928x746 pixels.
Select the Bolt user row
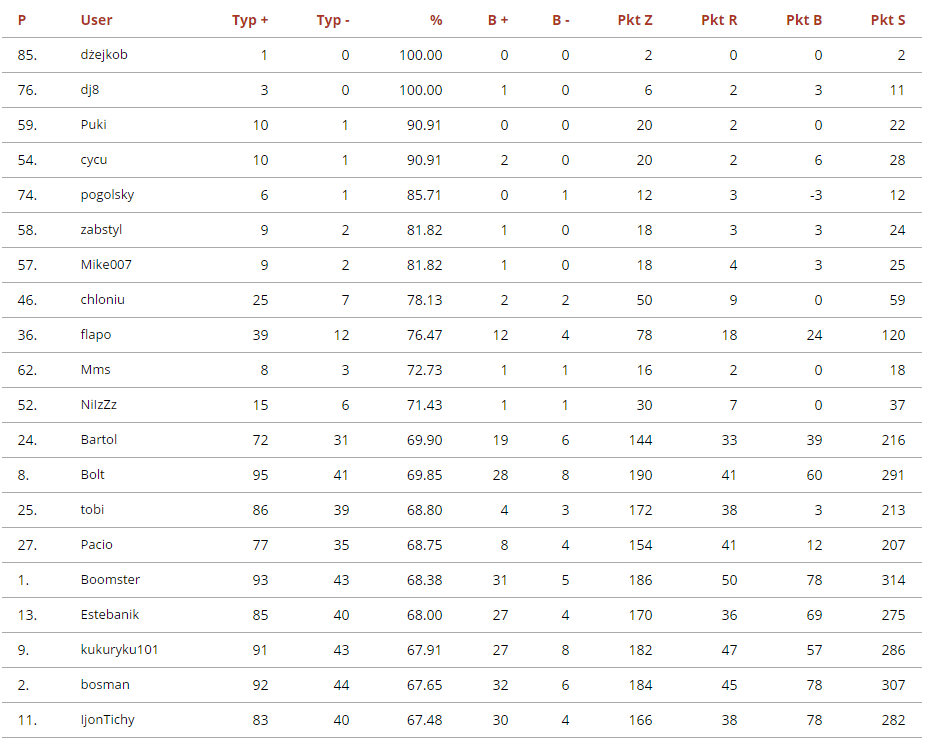click(x=93, y=475)
